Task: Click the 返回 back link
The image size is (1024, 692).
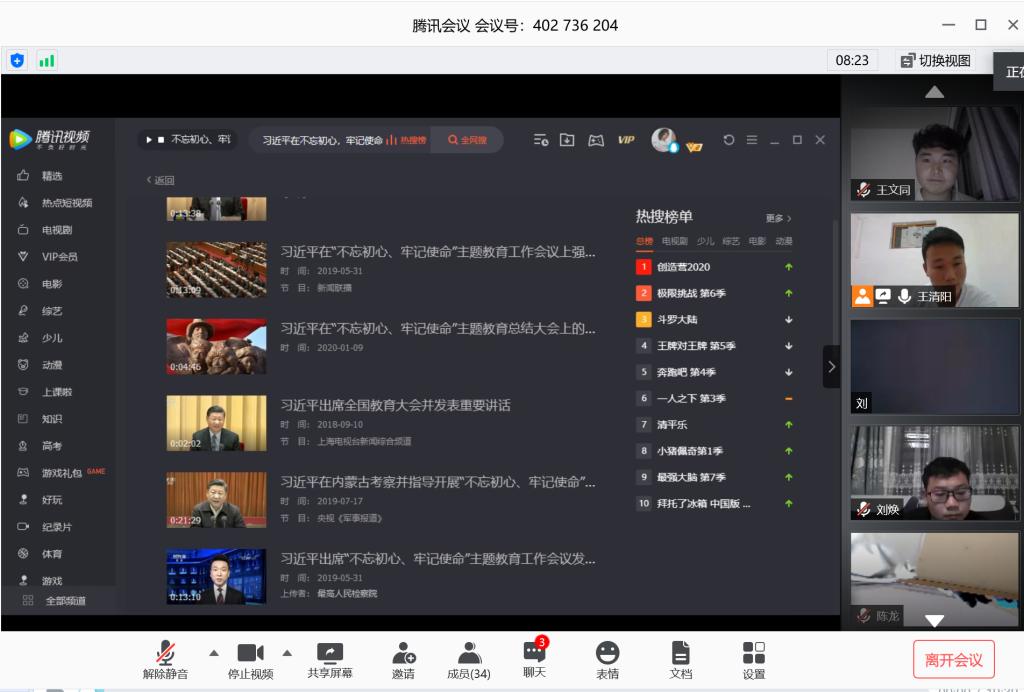Action: point(161,180)
